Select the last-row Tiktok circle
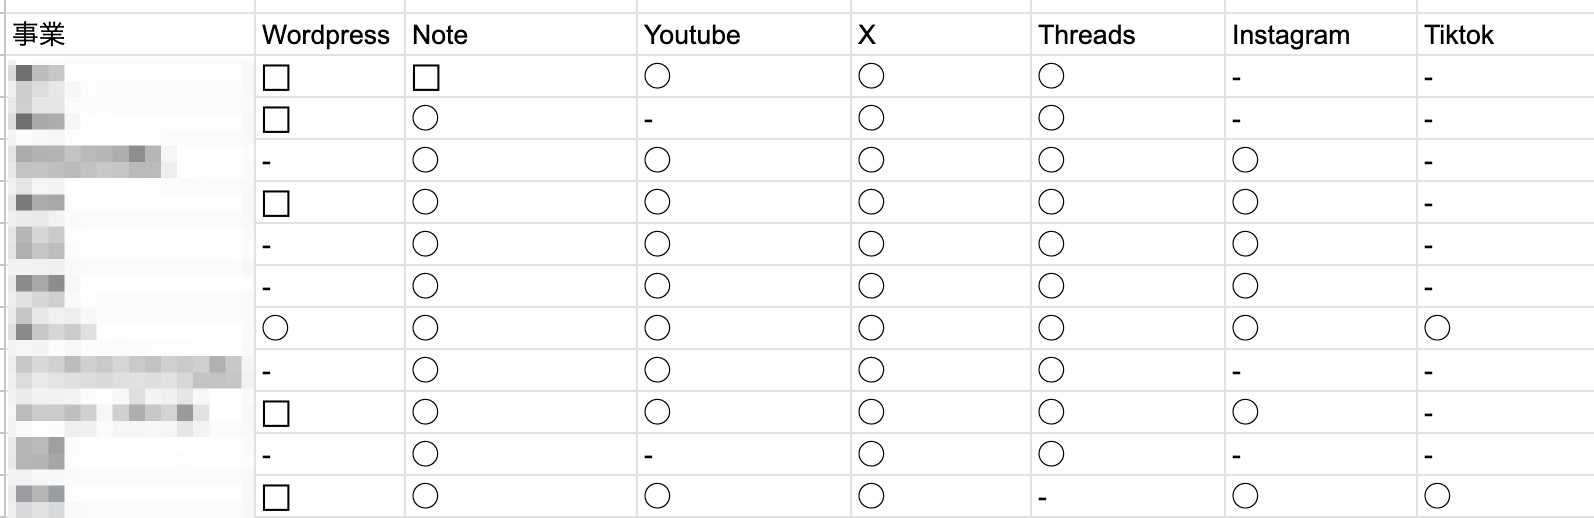Image resolution: width=1594 pixels, height=518 pixels. (1437, 496)
